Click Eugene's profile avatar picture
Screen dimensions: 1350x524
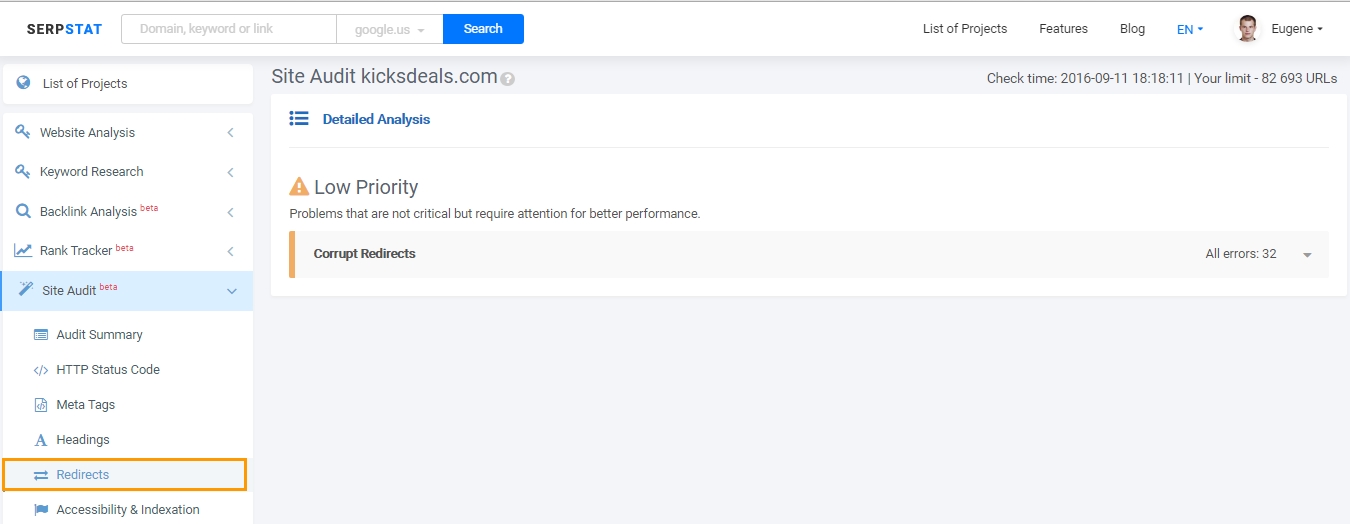point(1247,29)
